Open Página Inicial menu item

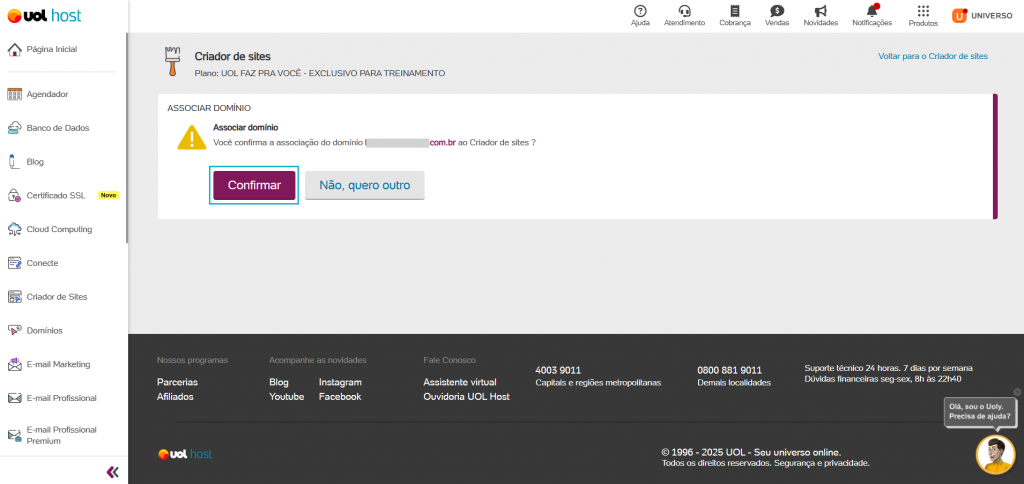(52, 49)
